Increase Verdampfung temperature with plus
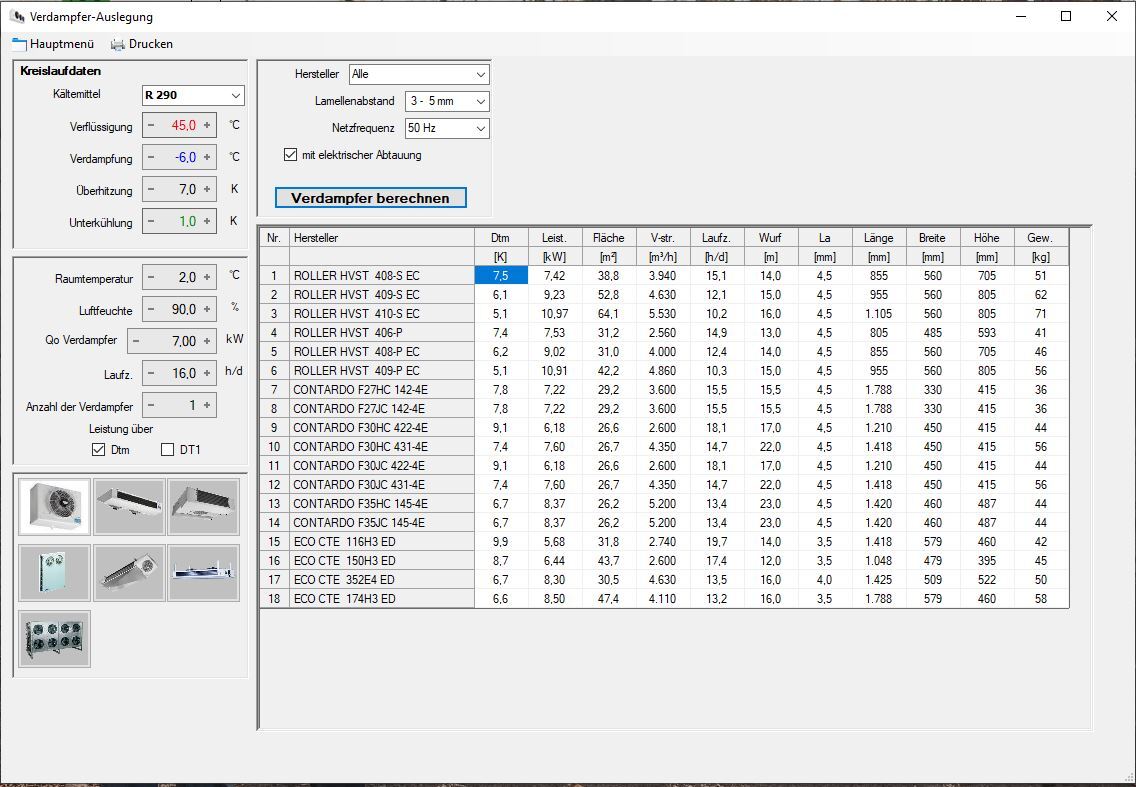The image size is (1136, 787). pyautogui.click(x=207, y=157)
